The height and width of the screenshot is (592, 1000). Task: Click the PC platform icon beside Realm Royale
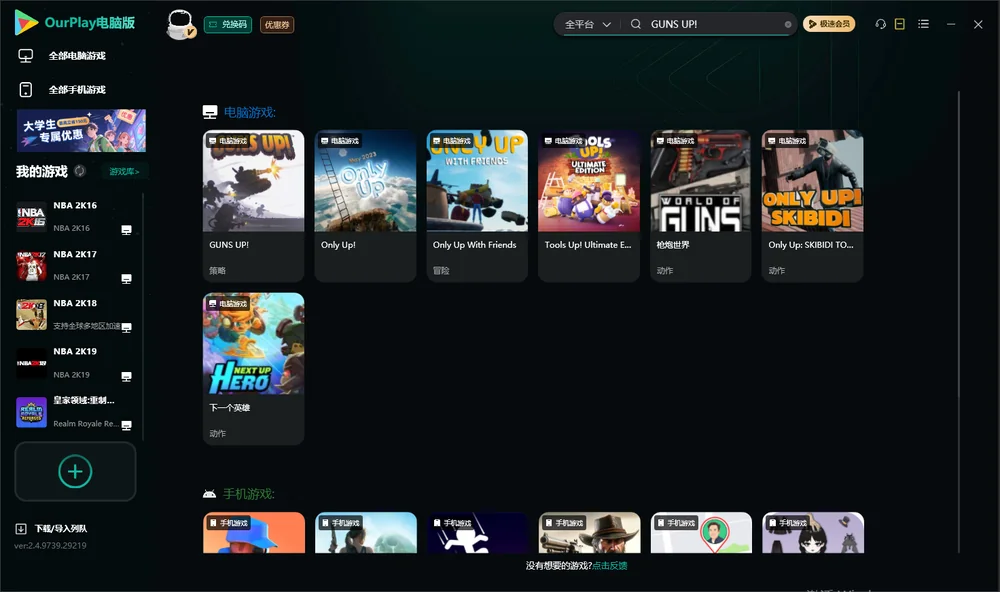(126, 425)
